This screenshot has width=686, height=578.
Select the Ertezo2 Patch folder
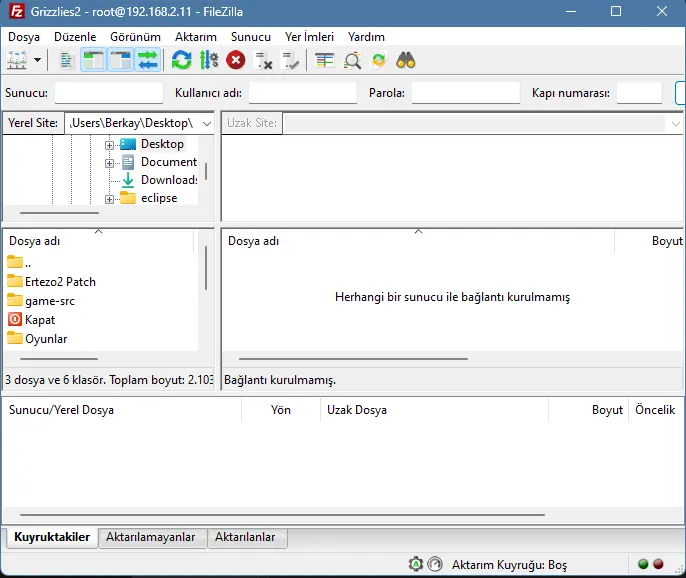click(x=60, y=282)
